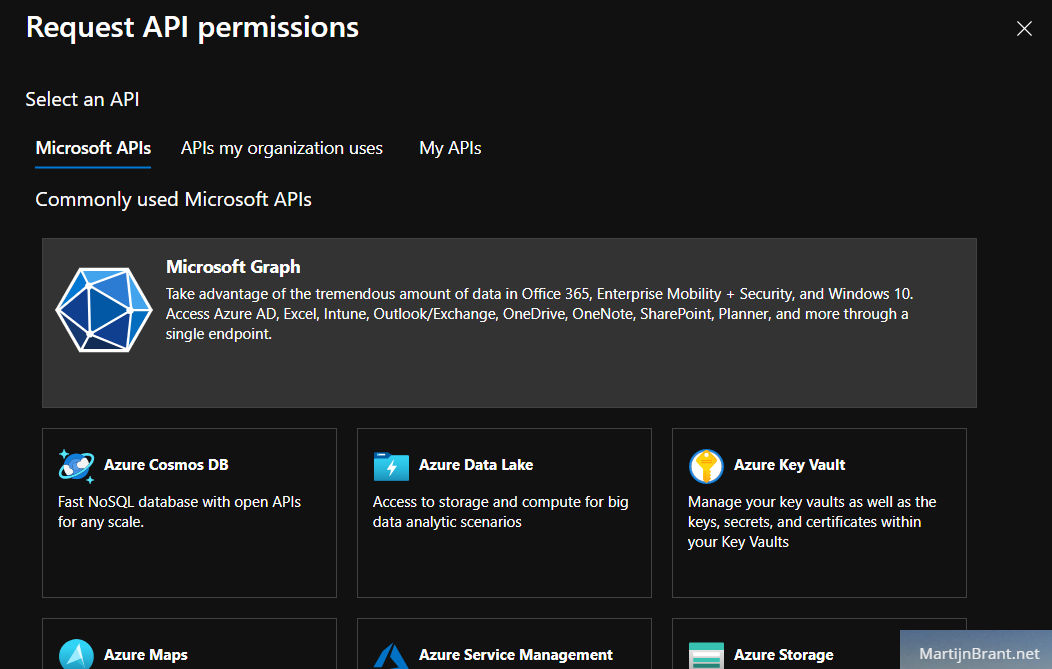The width and height of the screenshot is (1052, 669).
Task: Click the Azure Cosmos DB planet icon
Action: (76, 466)
